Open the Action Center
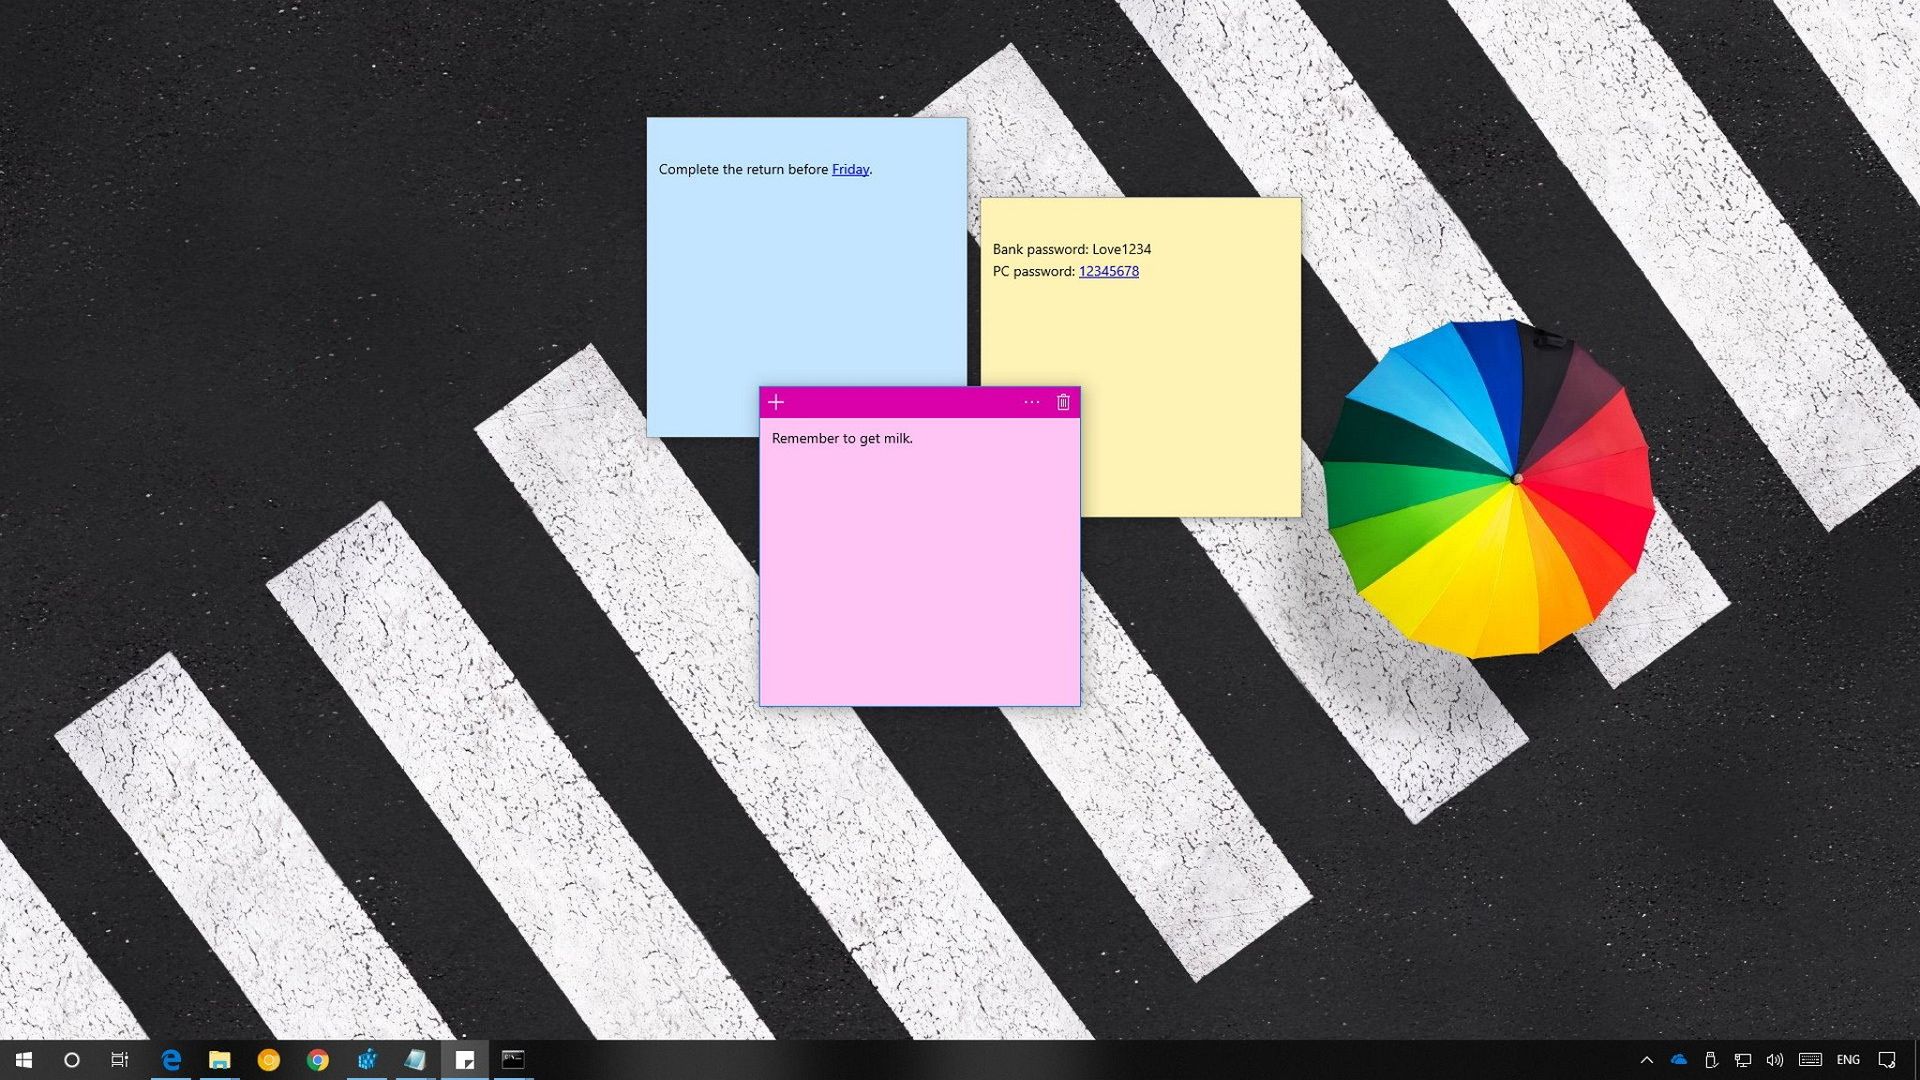1920x1080 pixels. (1890, 1060)
